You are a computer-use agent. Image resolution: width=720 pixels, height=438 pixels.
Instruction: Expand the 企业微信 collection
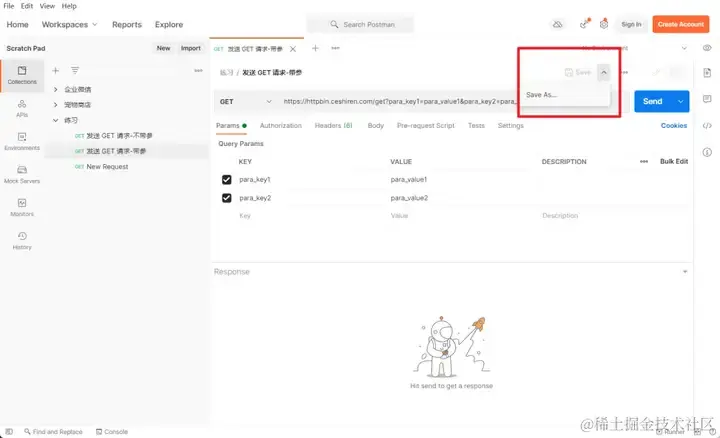click(56, 89)
